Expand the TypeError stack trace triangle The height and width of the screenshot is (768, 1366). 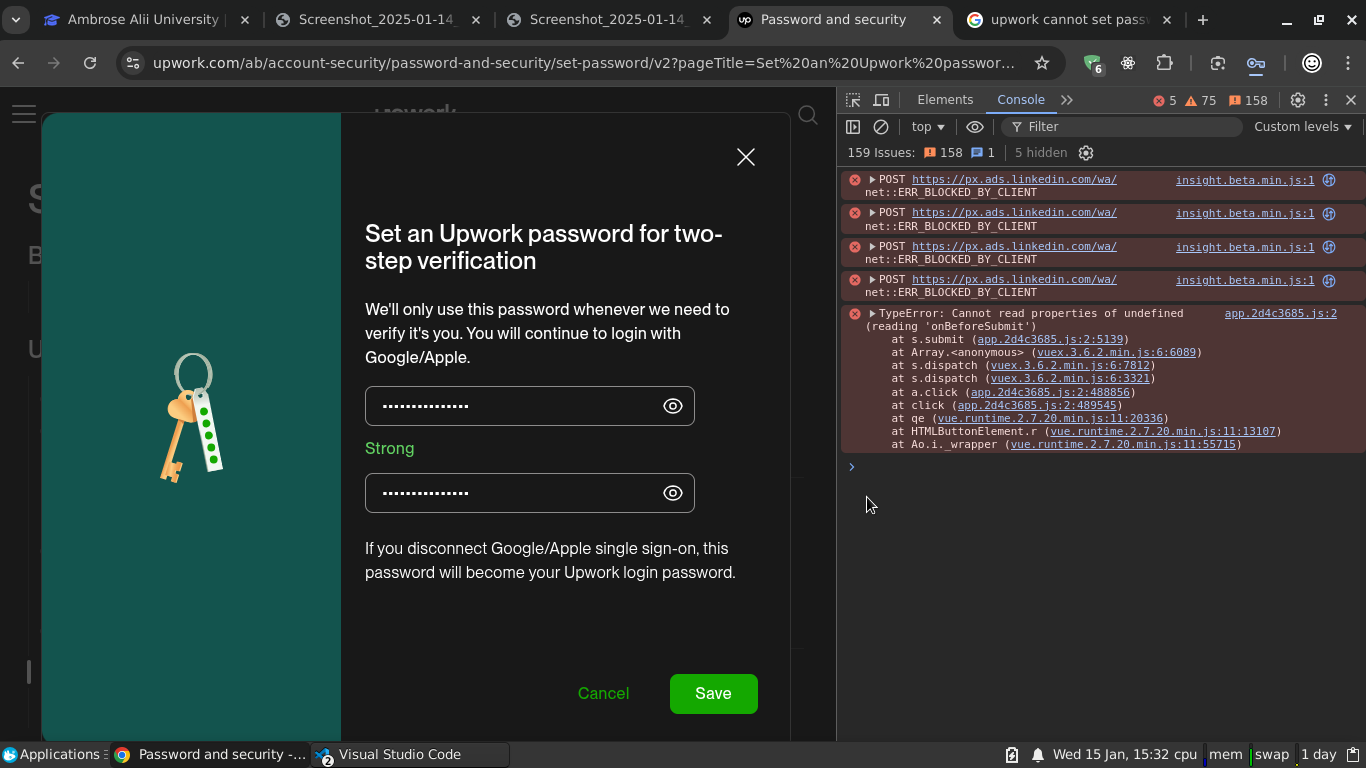[872, 314]
